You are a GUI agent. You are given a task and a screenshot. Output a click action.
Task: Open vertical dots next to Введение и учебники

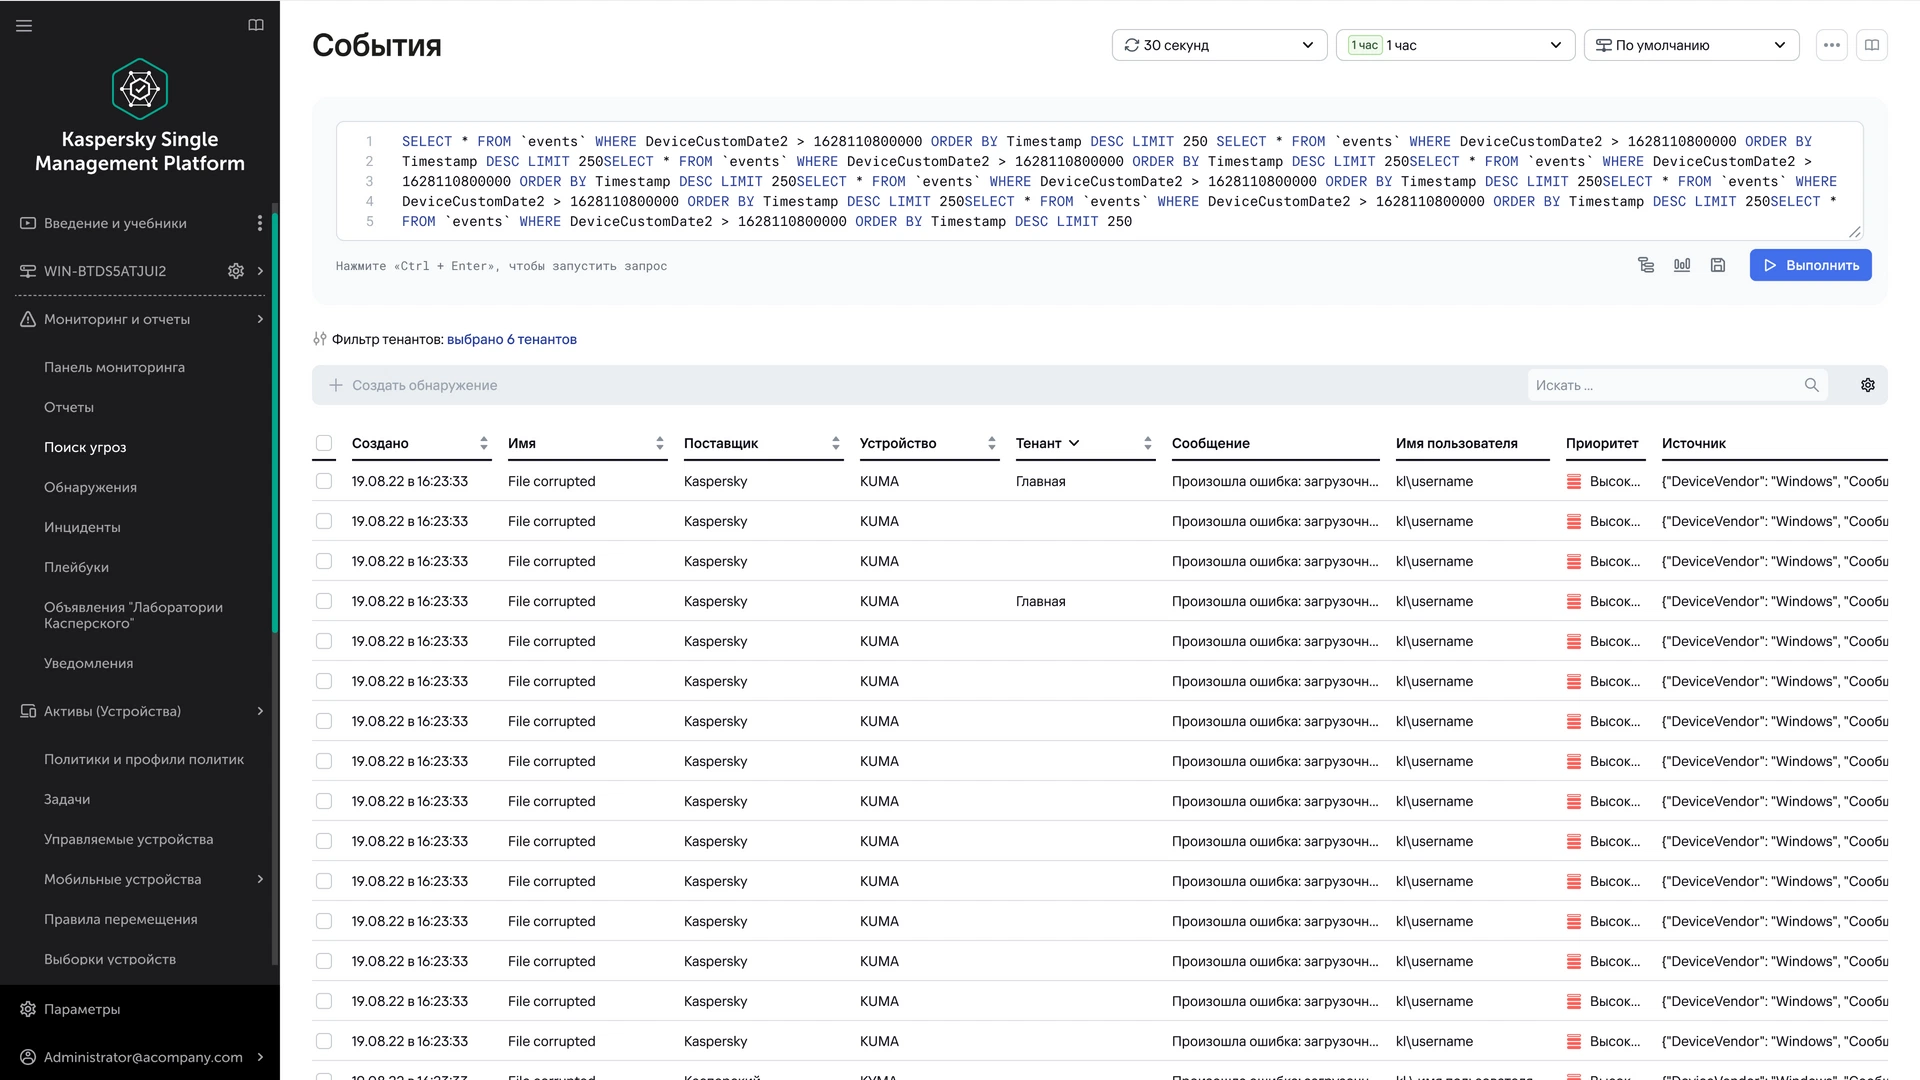[x=260, y=223]
